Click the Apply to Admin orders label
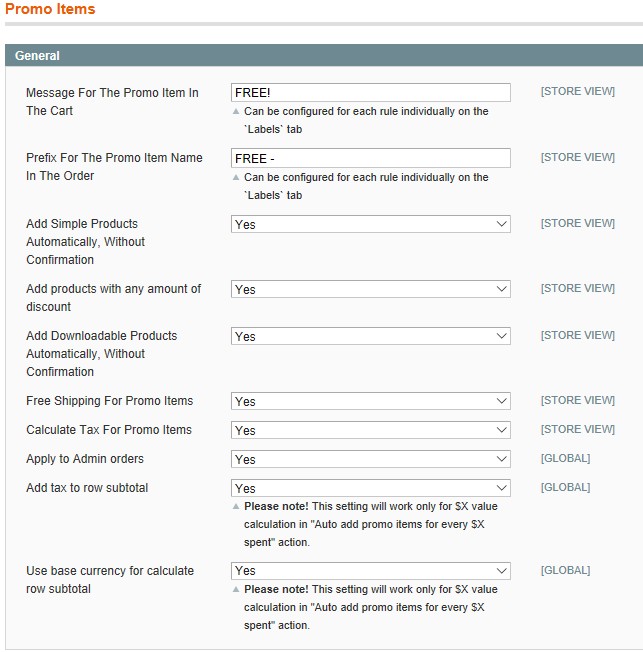643x652 pixels. click(x=85, y=459)
